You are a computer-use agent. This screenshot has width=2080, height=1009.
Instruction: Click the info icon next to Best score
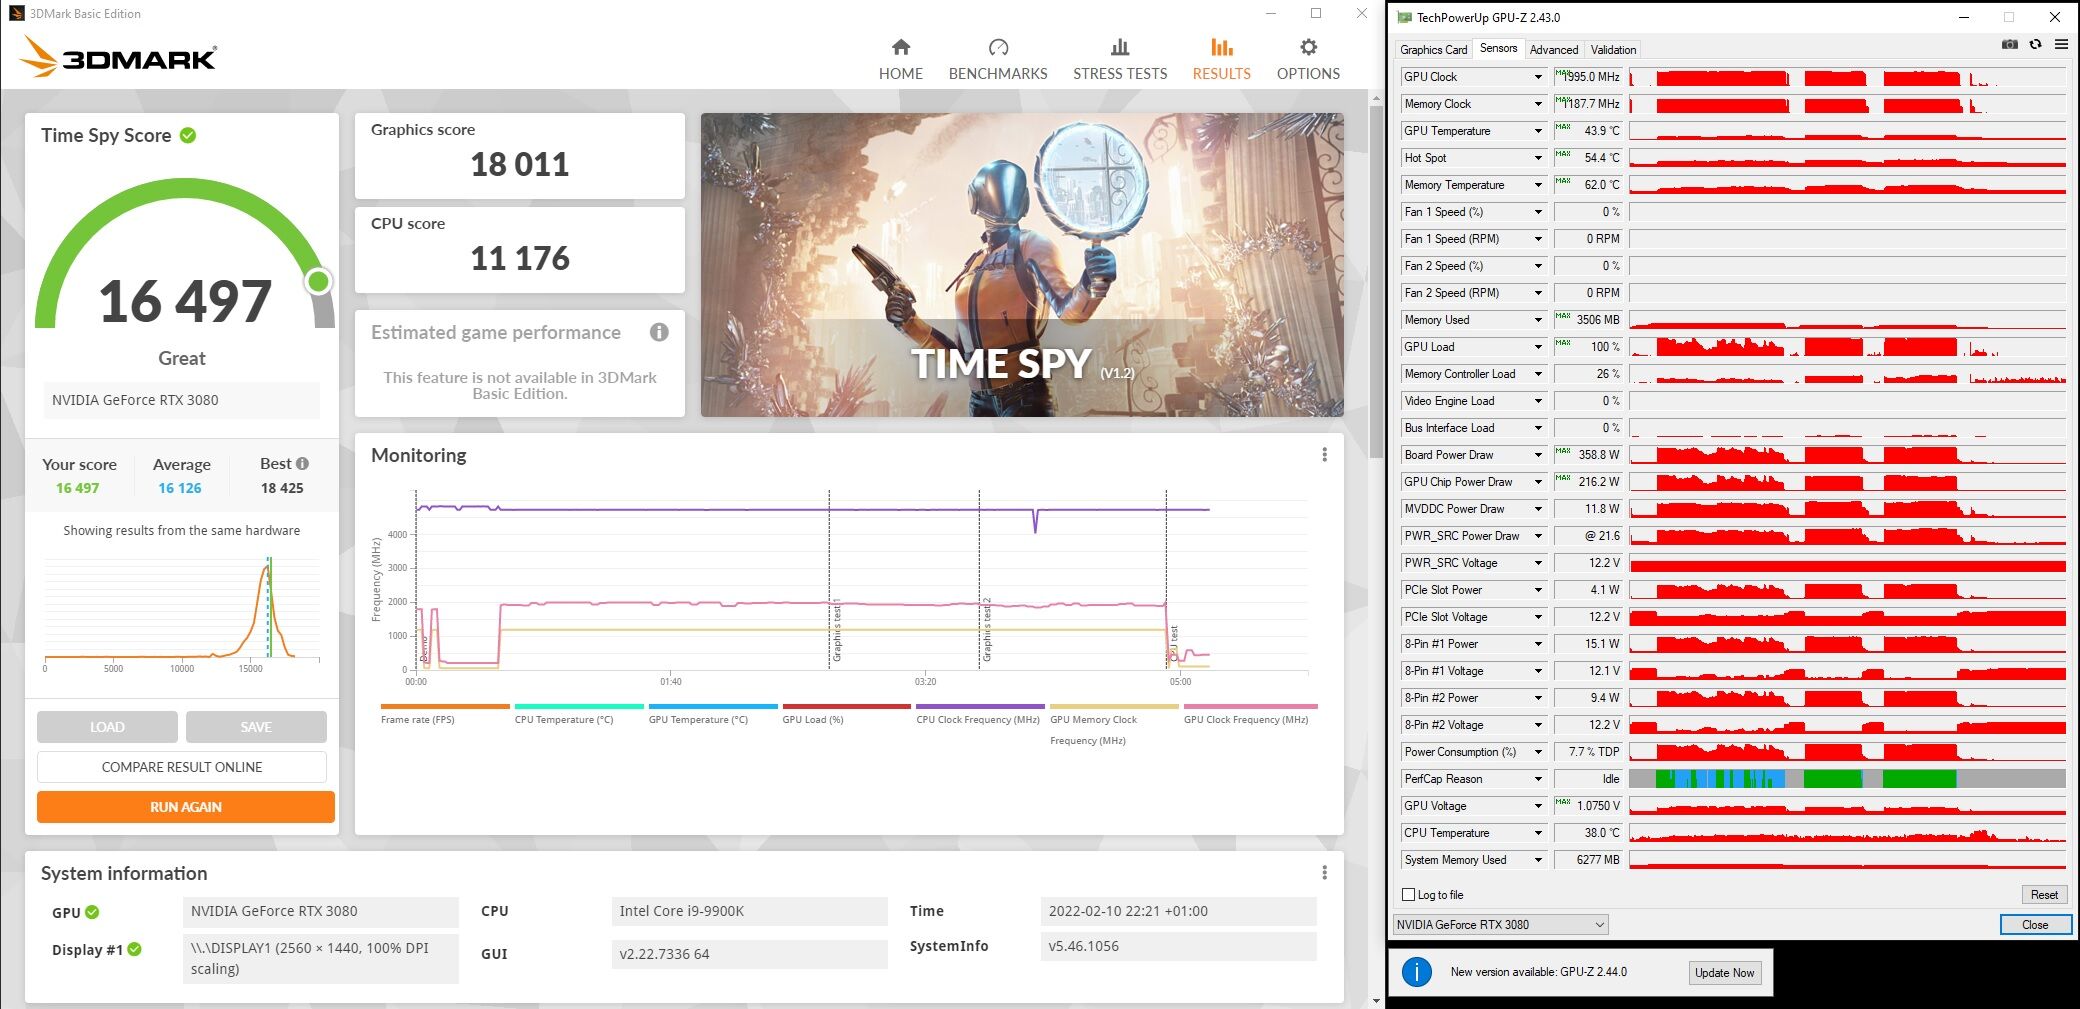[x=303, y=463]
